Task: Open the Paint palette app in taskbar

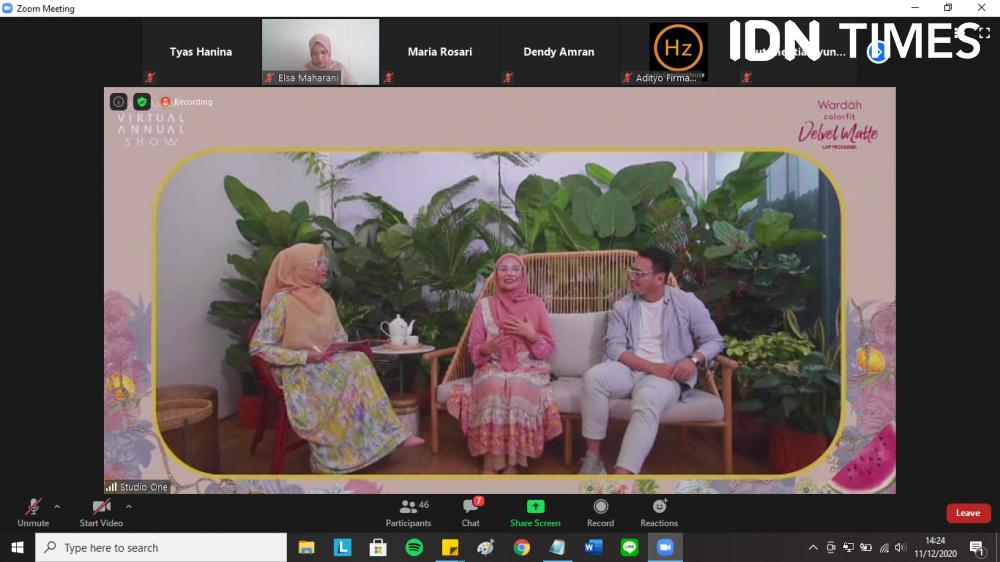Action: click(x=485, y=547)
